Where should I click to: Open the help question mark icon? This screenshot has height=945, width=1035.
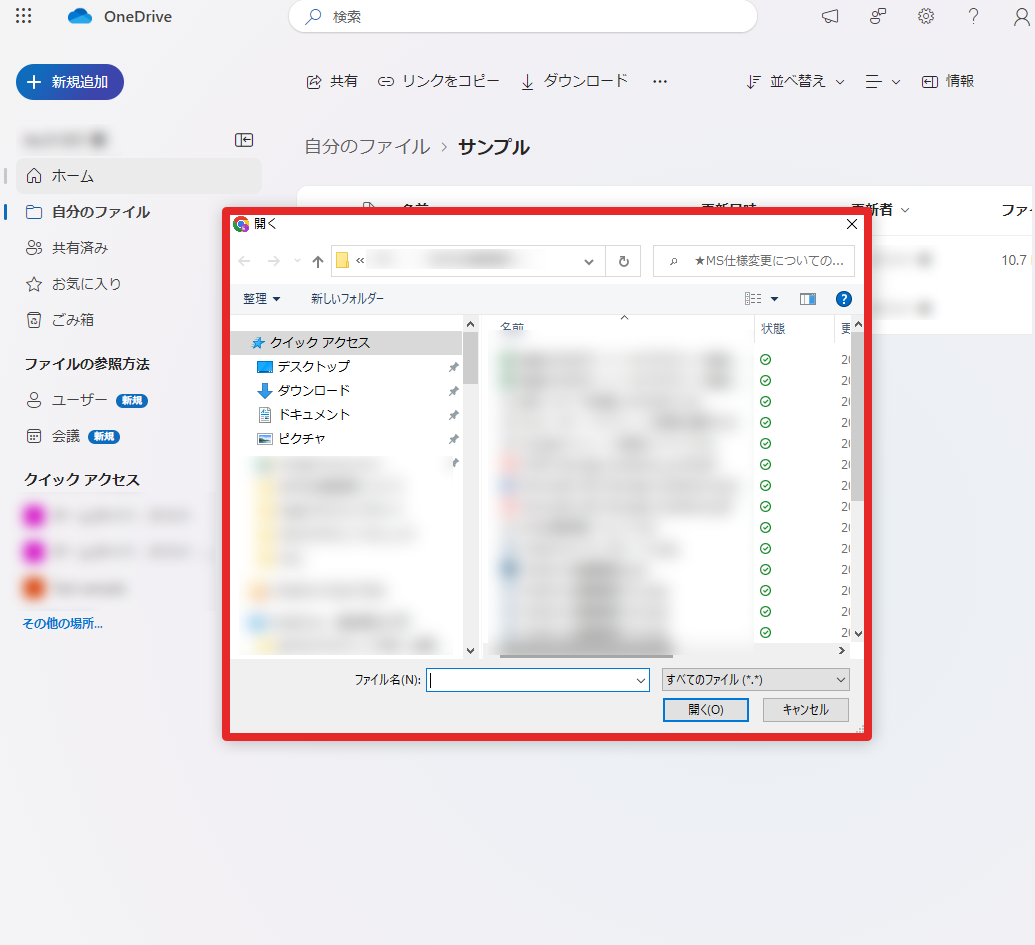tap(973, 16)
